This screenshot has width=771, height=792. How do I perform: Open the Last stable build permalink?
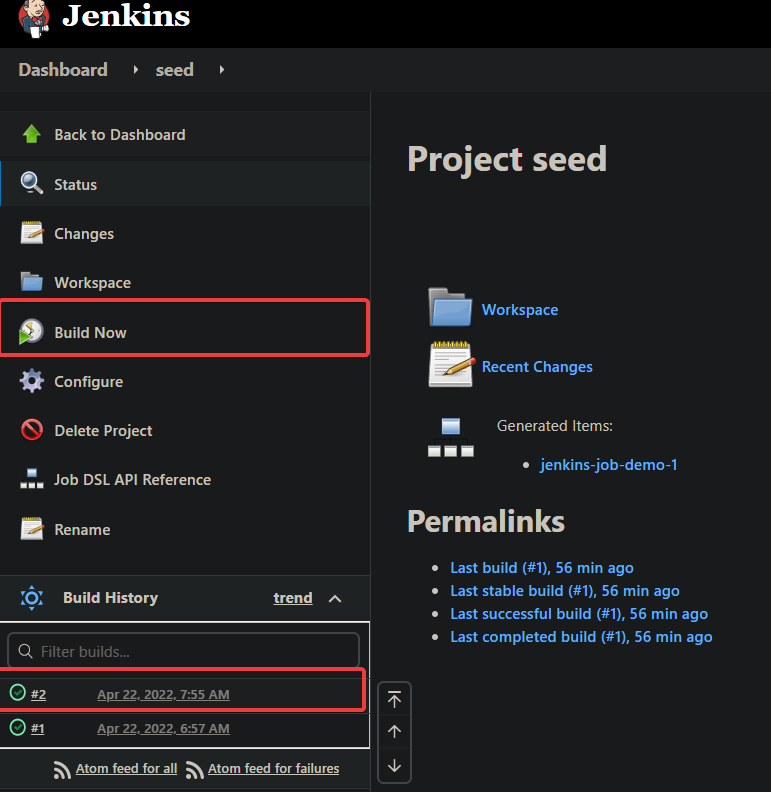(x=564, y=590)
